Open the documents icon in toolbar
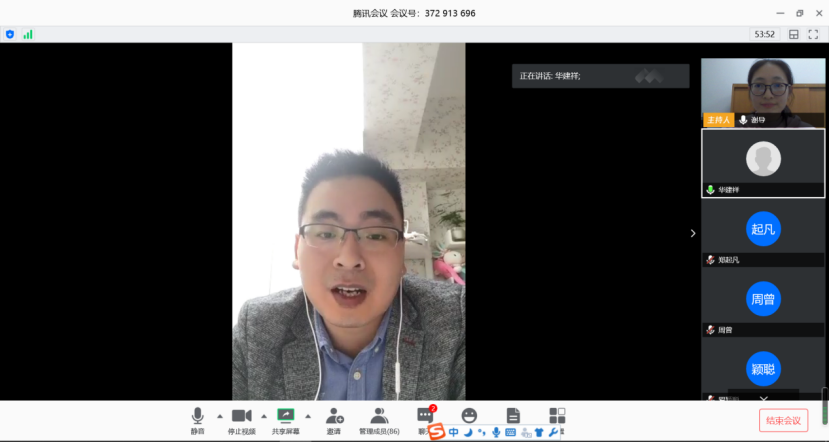The image size is (830, 442). 513,414
